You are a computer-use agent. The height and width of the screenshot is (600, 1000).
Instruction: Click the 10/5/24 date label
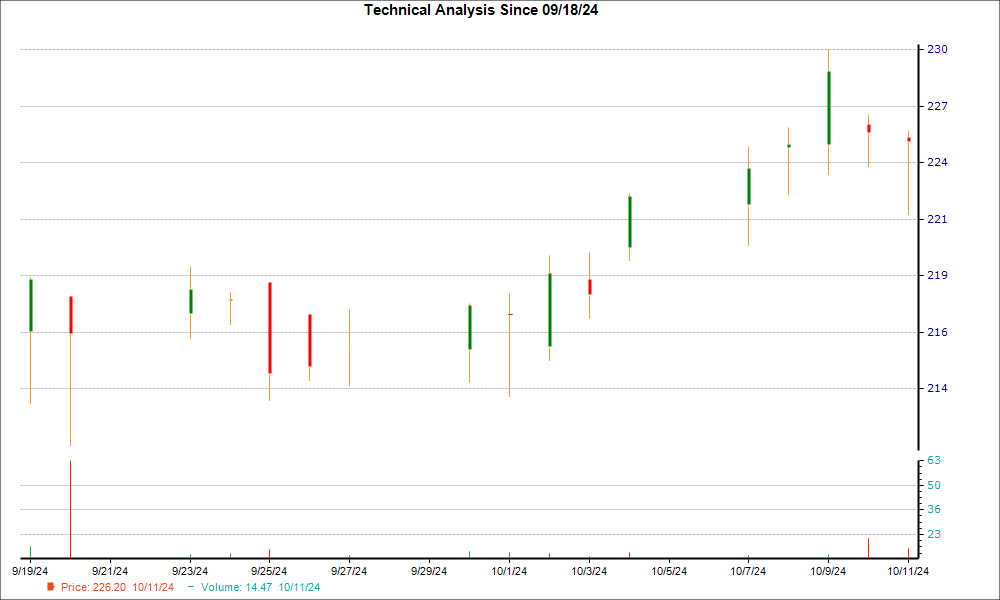669,571
